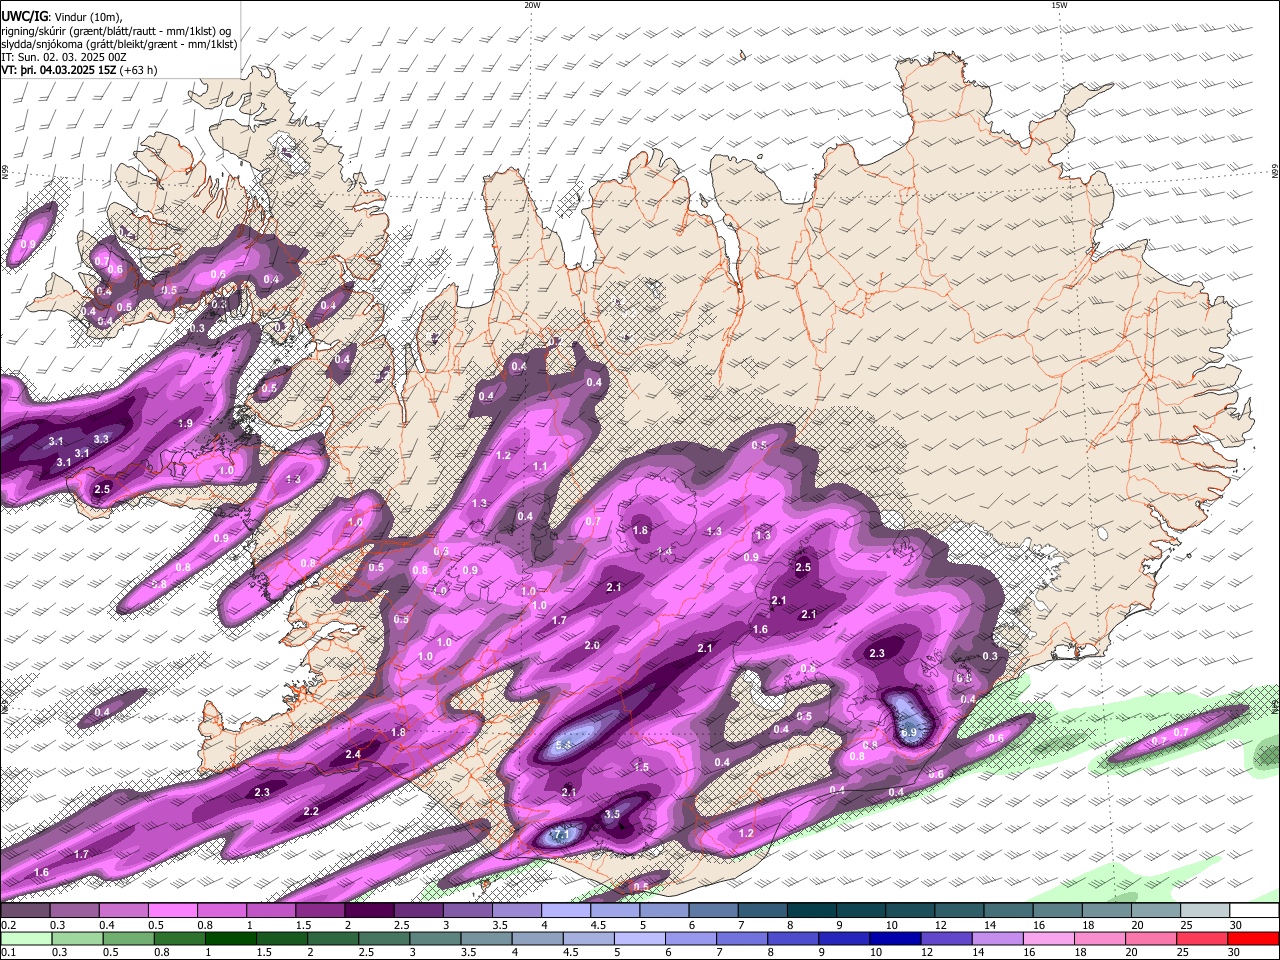Click the 'VT: þri. 04.03.2025 15Z' valid time line

point(59,70)
